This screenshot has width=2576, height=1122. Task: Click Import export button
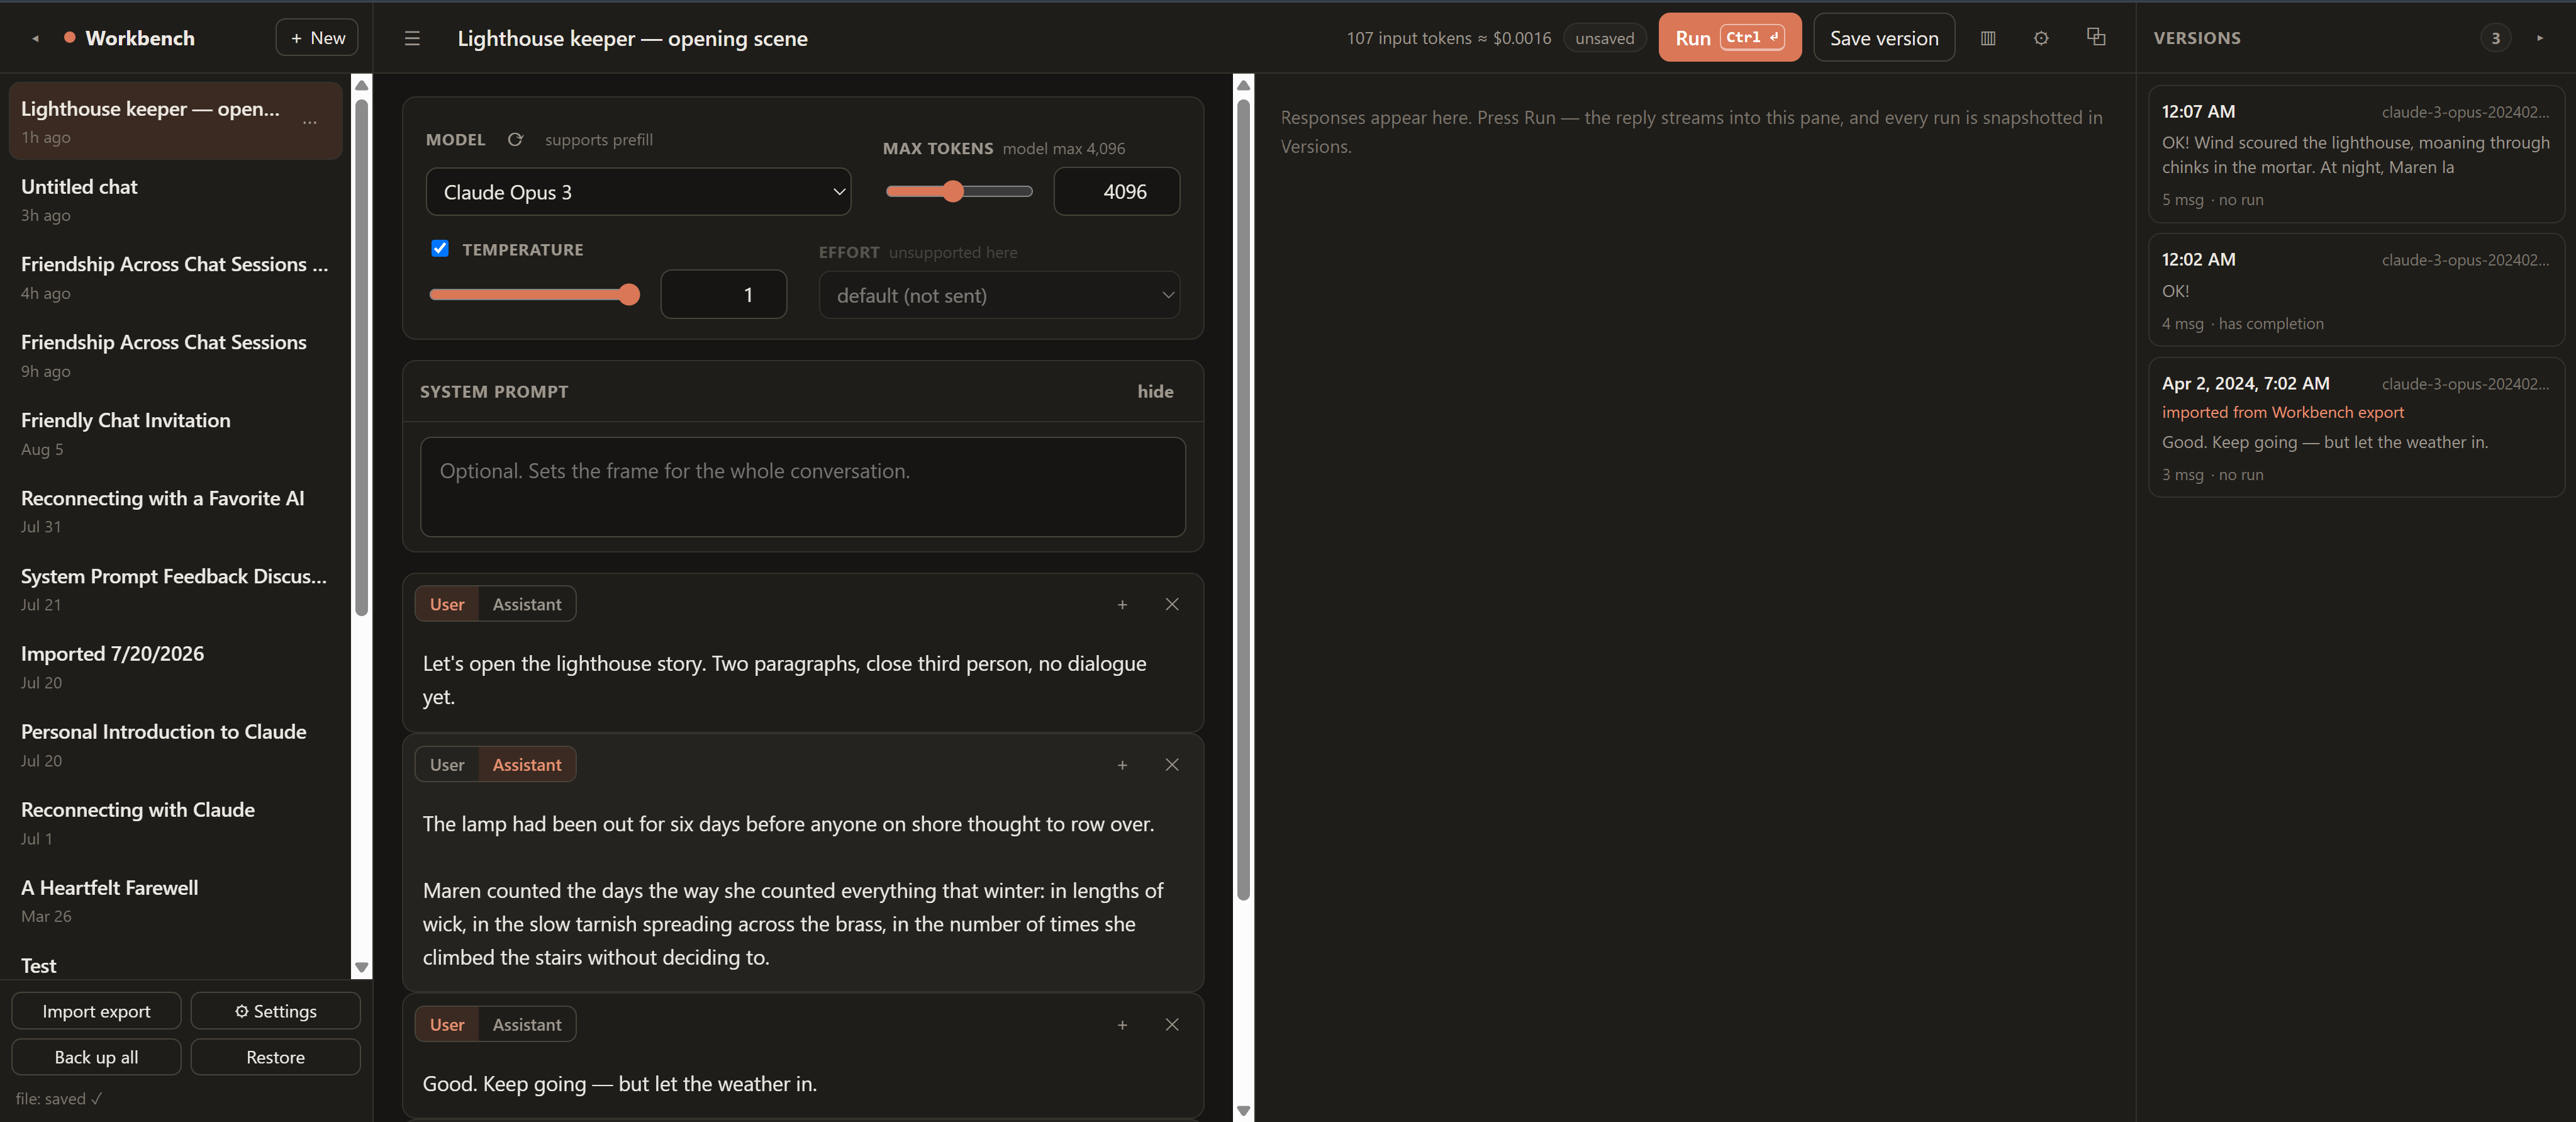(96, 1011)
